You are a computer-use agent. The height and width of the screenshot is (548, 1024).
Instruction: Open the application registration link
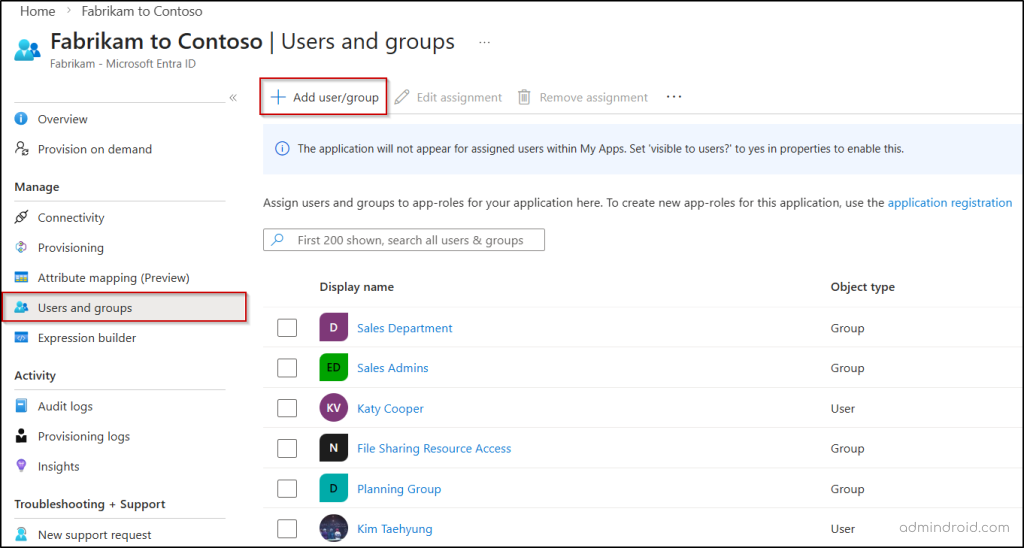[x=950, y=202]
